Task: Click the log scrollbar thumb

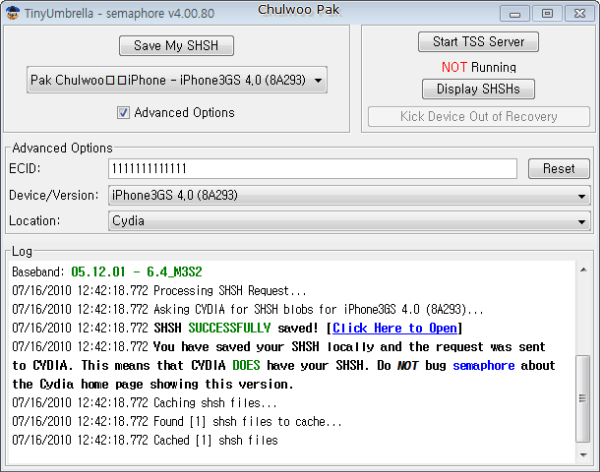Action: [x=583, y=398]
